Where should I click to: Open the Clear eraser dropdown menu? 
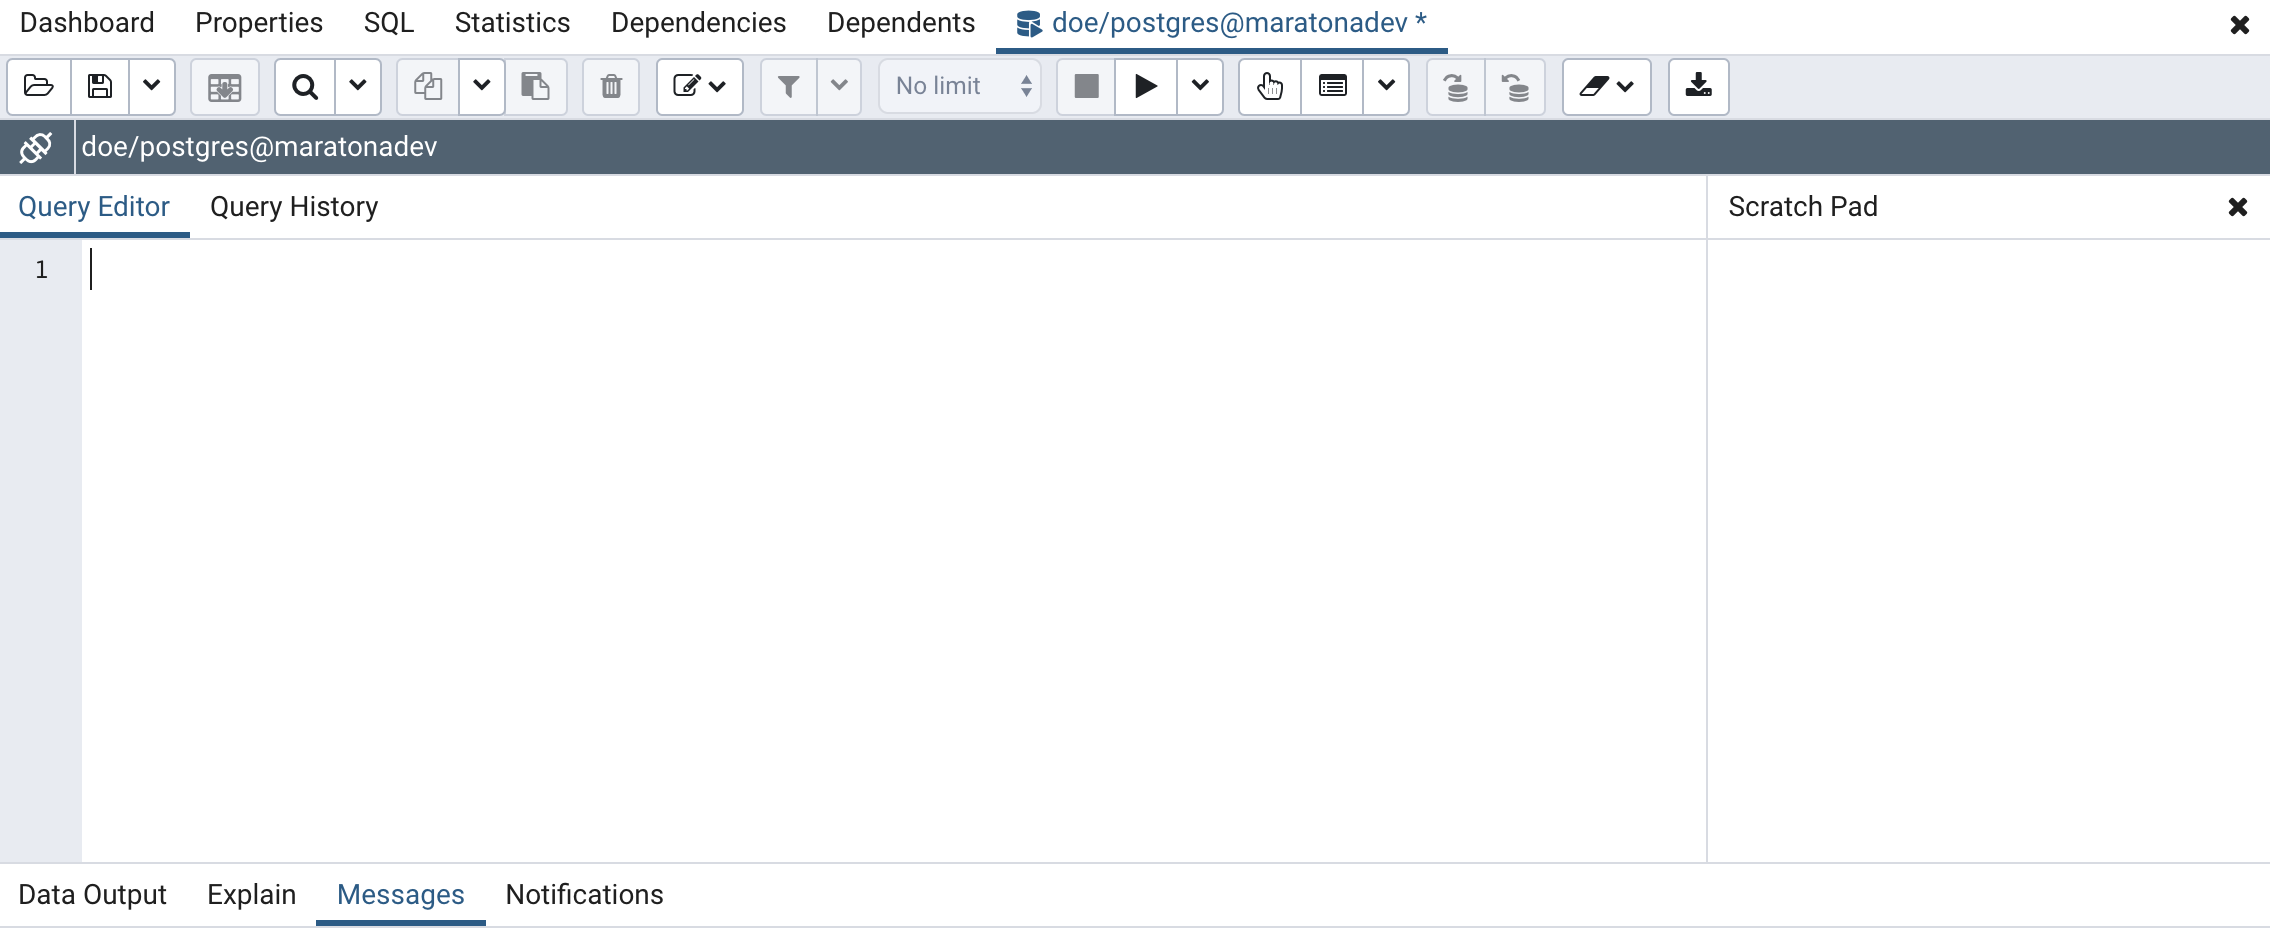(x=1606, y=87)
